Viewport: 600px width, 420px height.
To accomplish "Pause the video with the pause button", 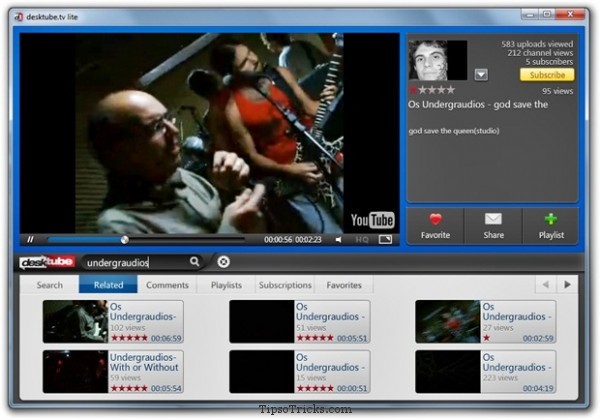I will (30, 239).
